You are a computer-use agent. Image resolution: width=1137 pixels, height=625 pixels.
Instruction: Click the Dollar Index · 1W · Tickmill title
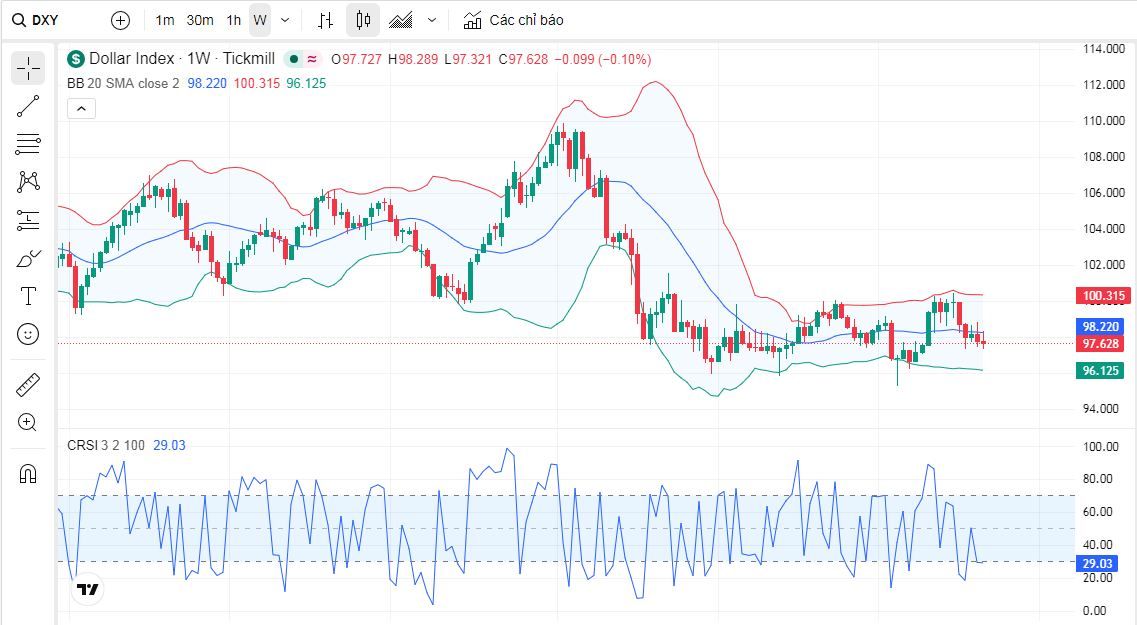[182, 59]
